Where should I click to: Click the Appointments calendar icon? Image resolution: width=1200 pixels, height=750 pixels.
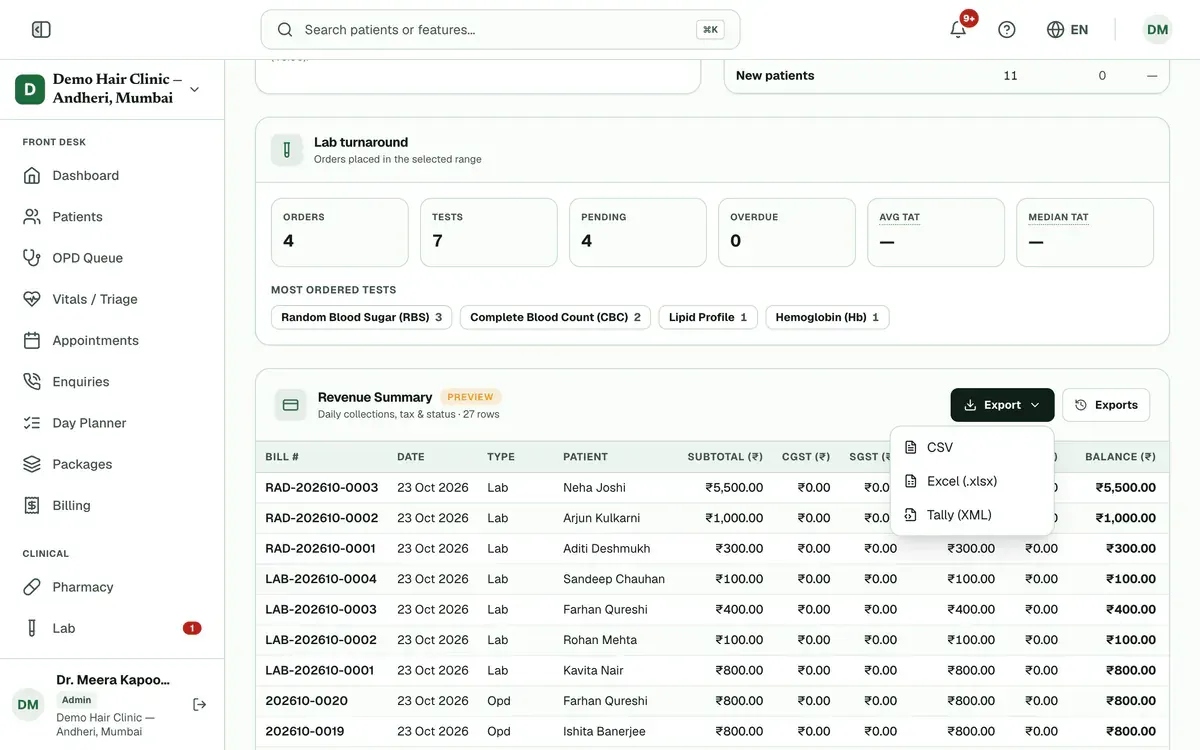32,341
